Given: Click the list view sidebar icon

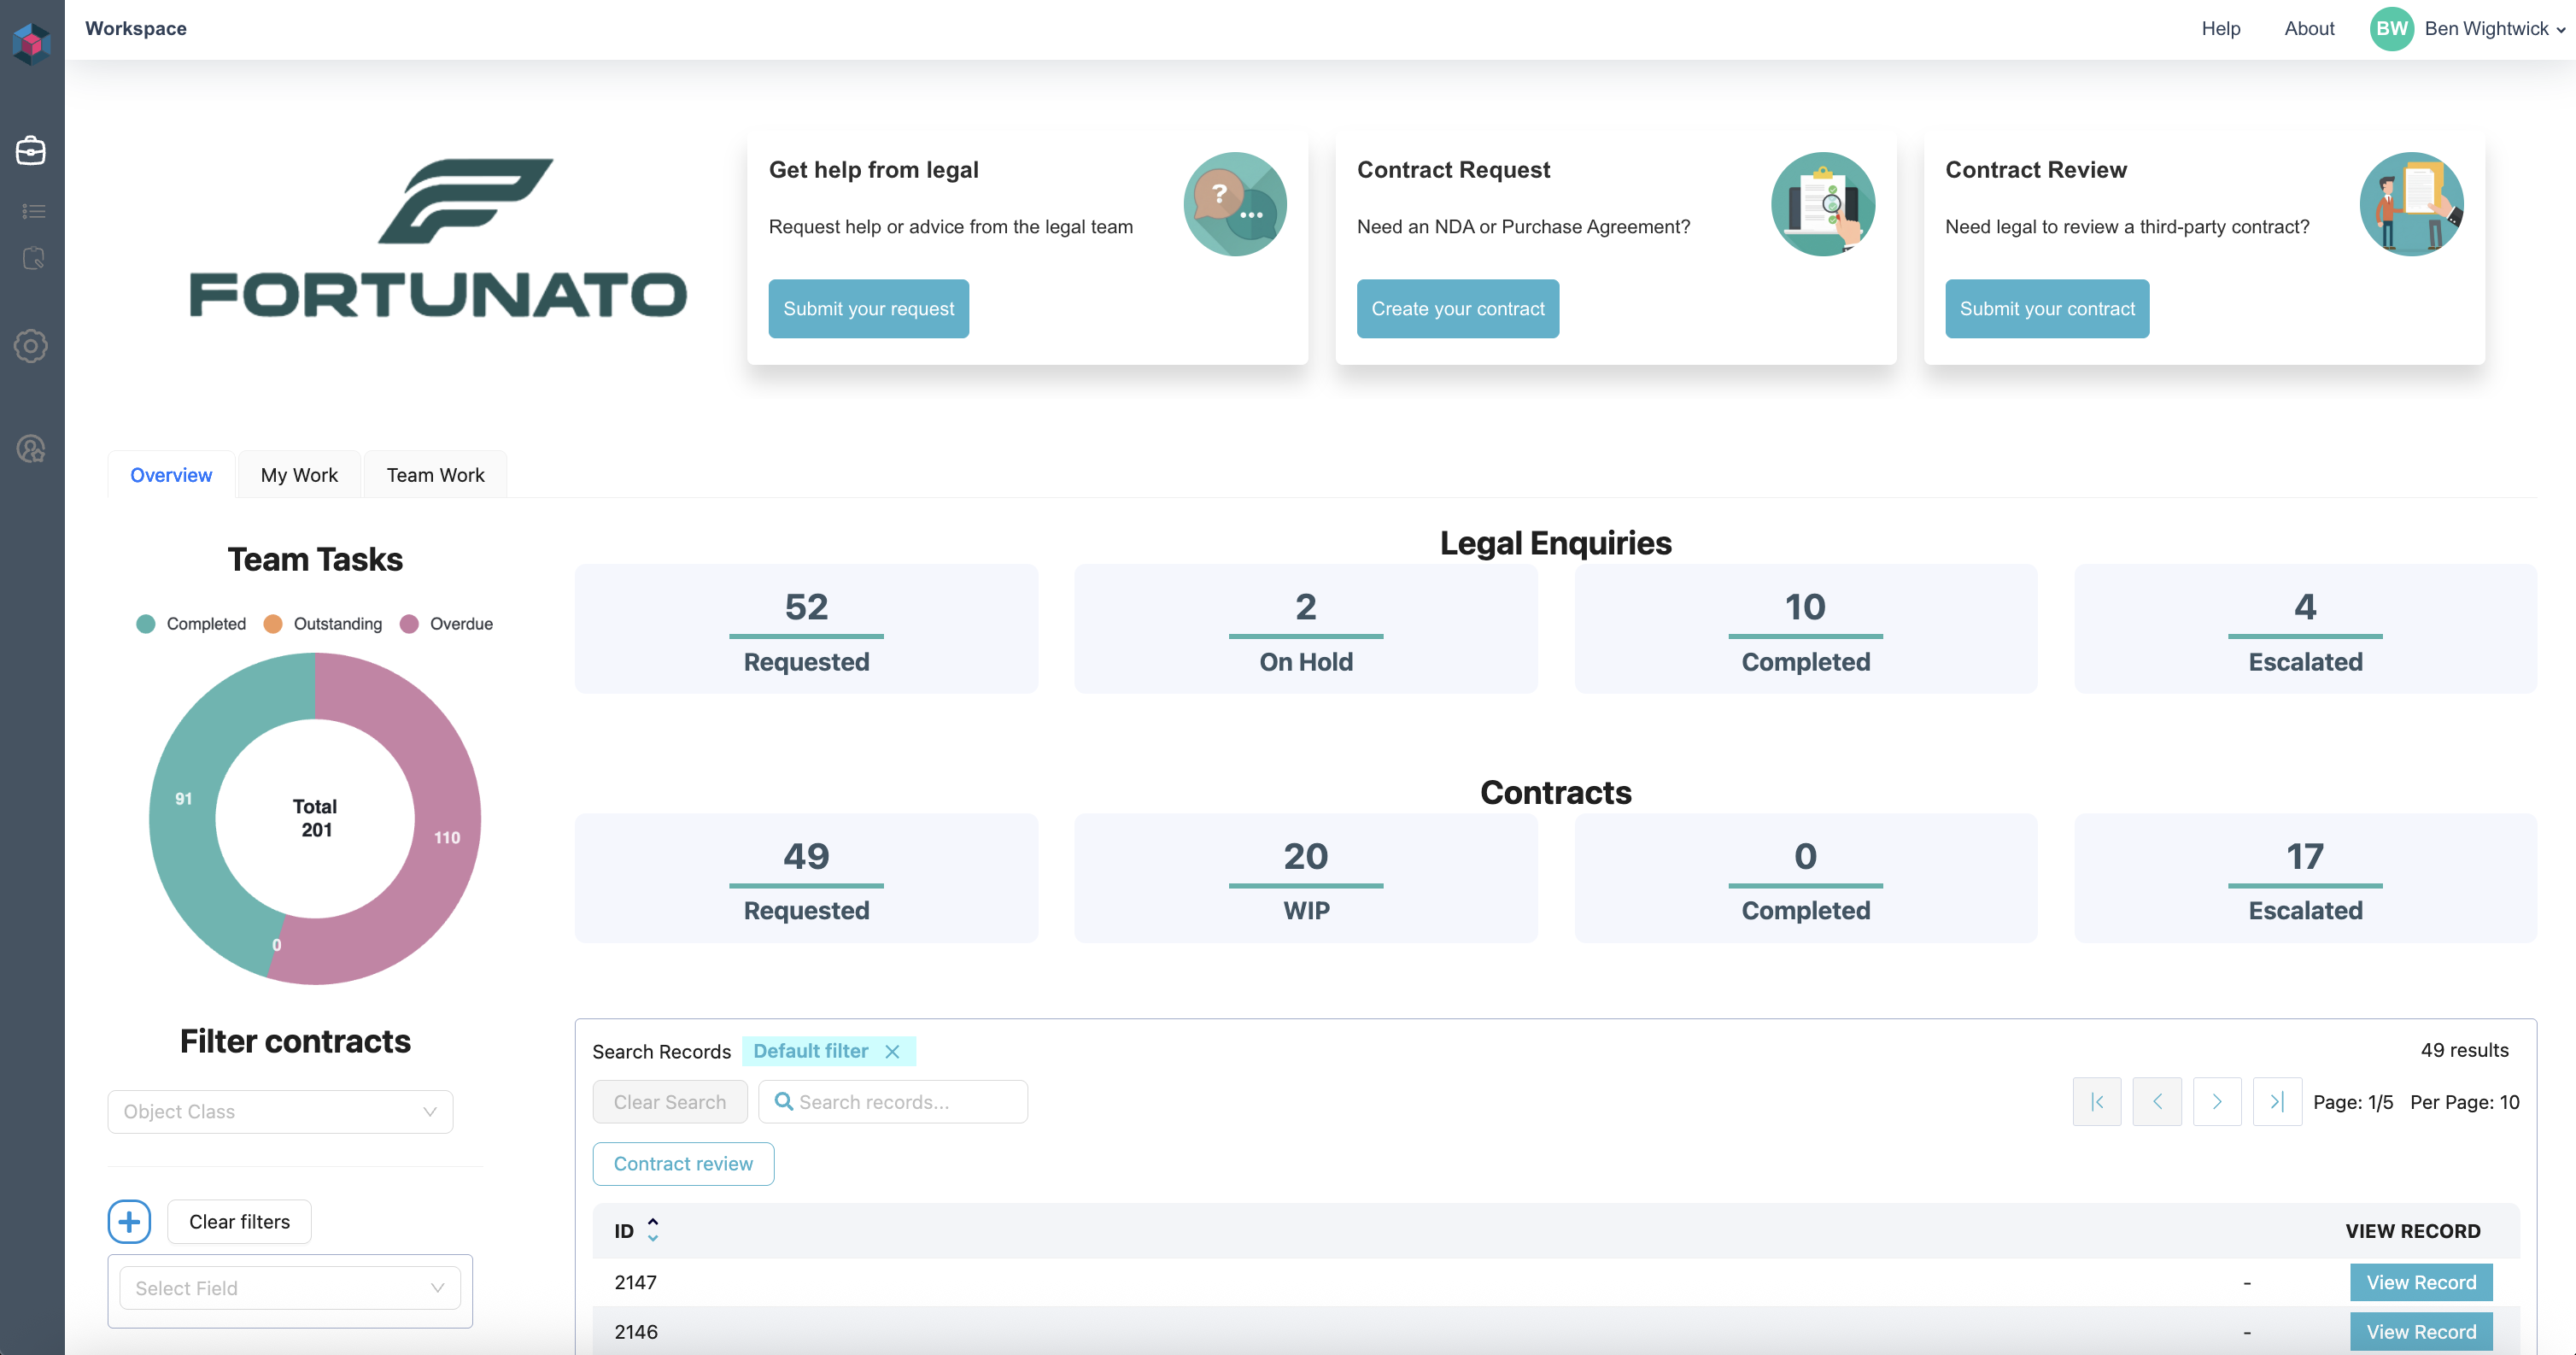Looking at the screenshot, I should [x=33, y=211].
